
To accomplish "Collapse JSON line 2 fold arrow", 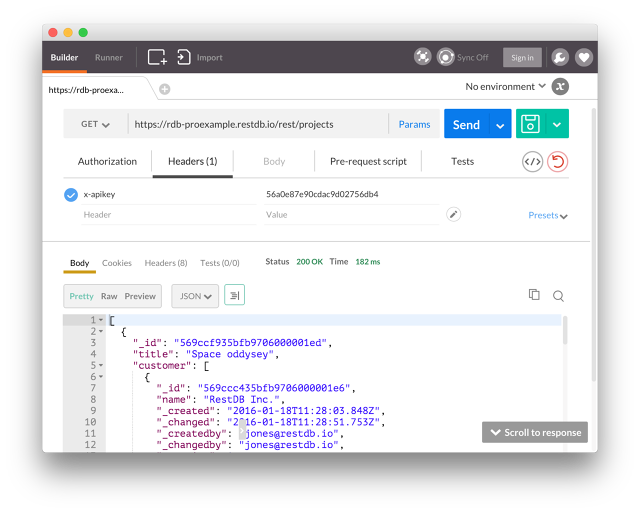I will click(x=101, y=331).
